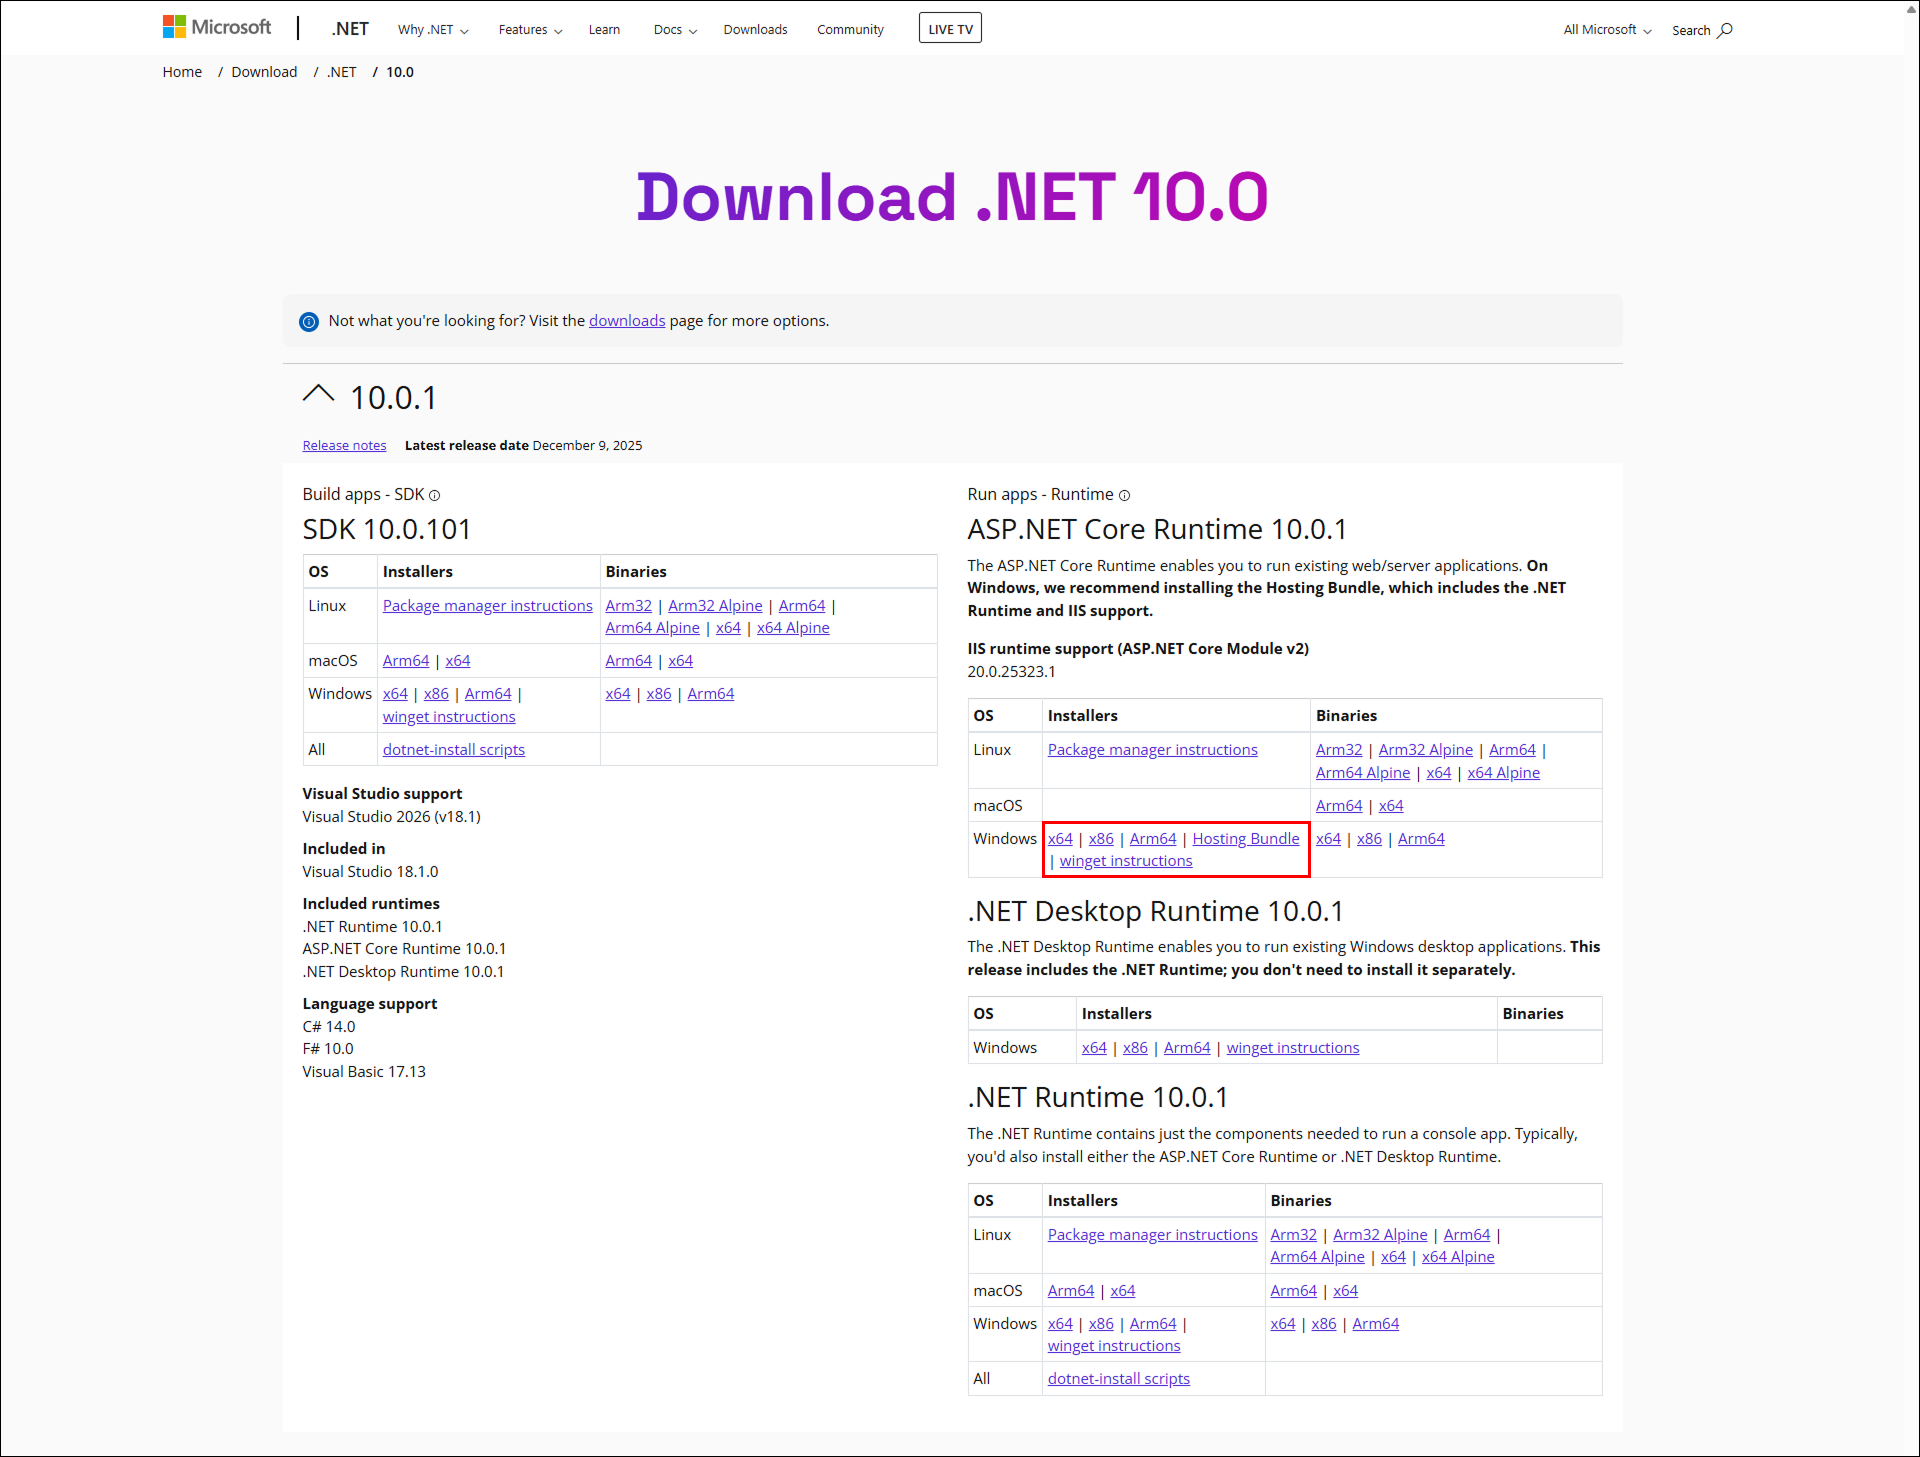
Task: Download SDK macOS Arm64 installer
Action: pyautogui.click(x=405, y=661)
